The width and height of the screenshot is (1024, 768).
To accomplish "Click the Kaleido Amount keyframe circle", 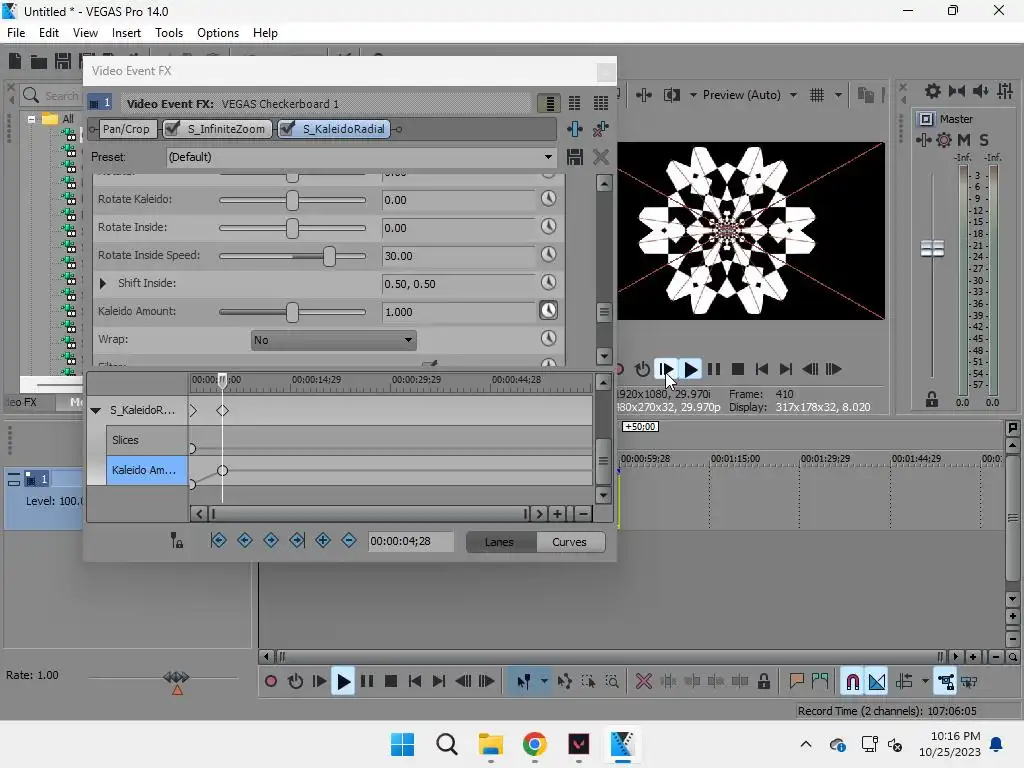I will click(222, 470).
